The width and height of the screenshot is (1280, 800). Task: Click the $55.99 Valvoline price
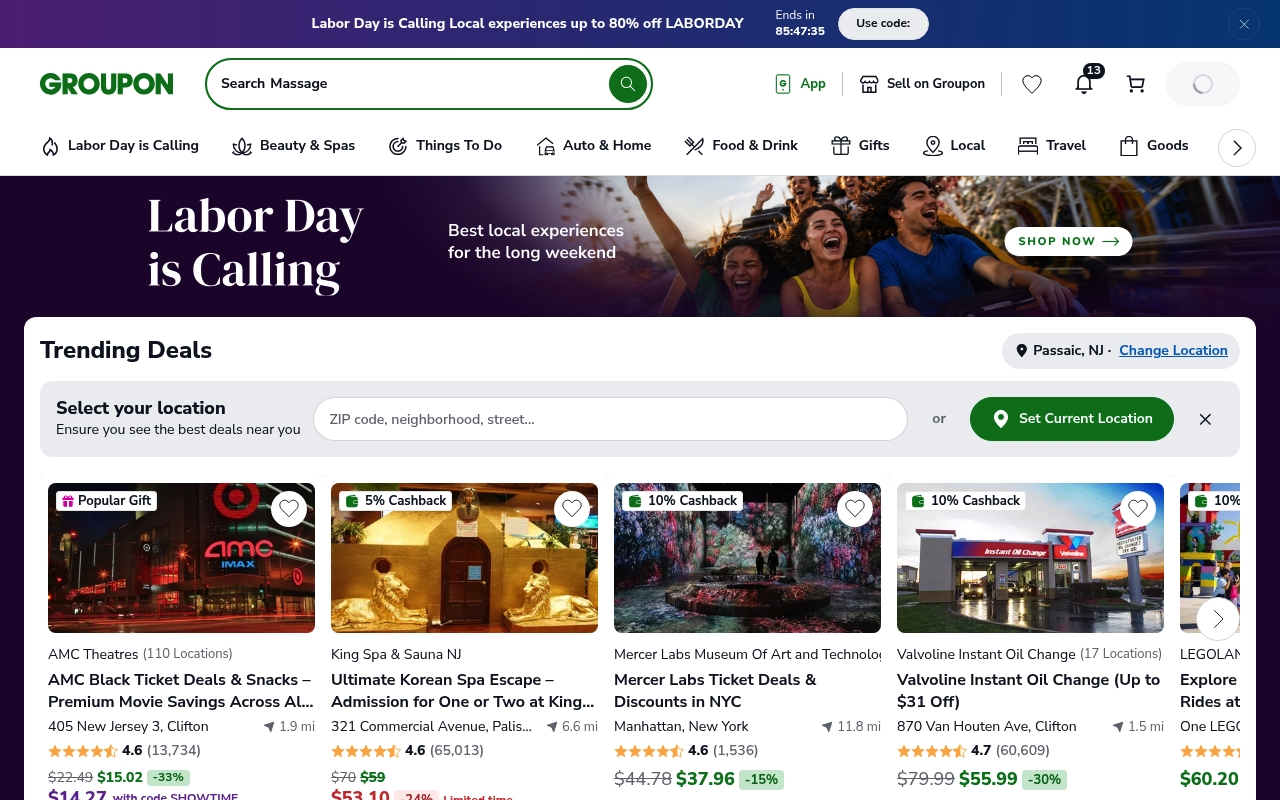coord(988,779)
